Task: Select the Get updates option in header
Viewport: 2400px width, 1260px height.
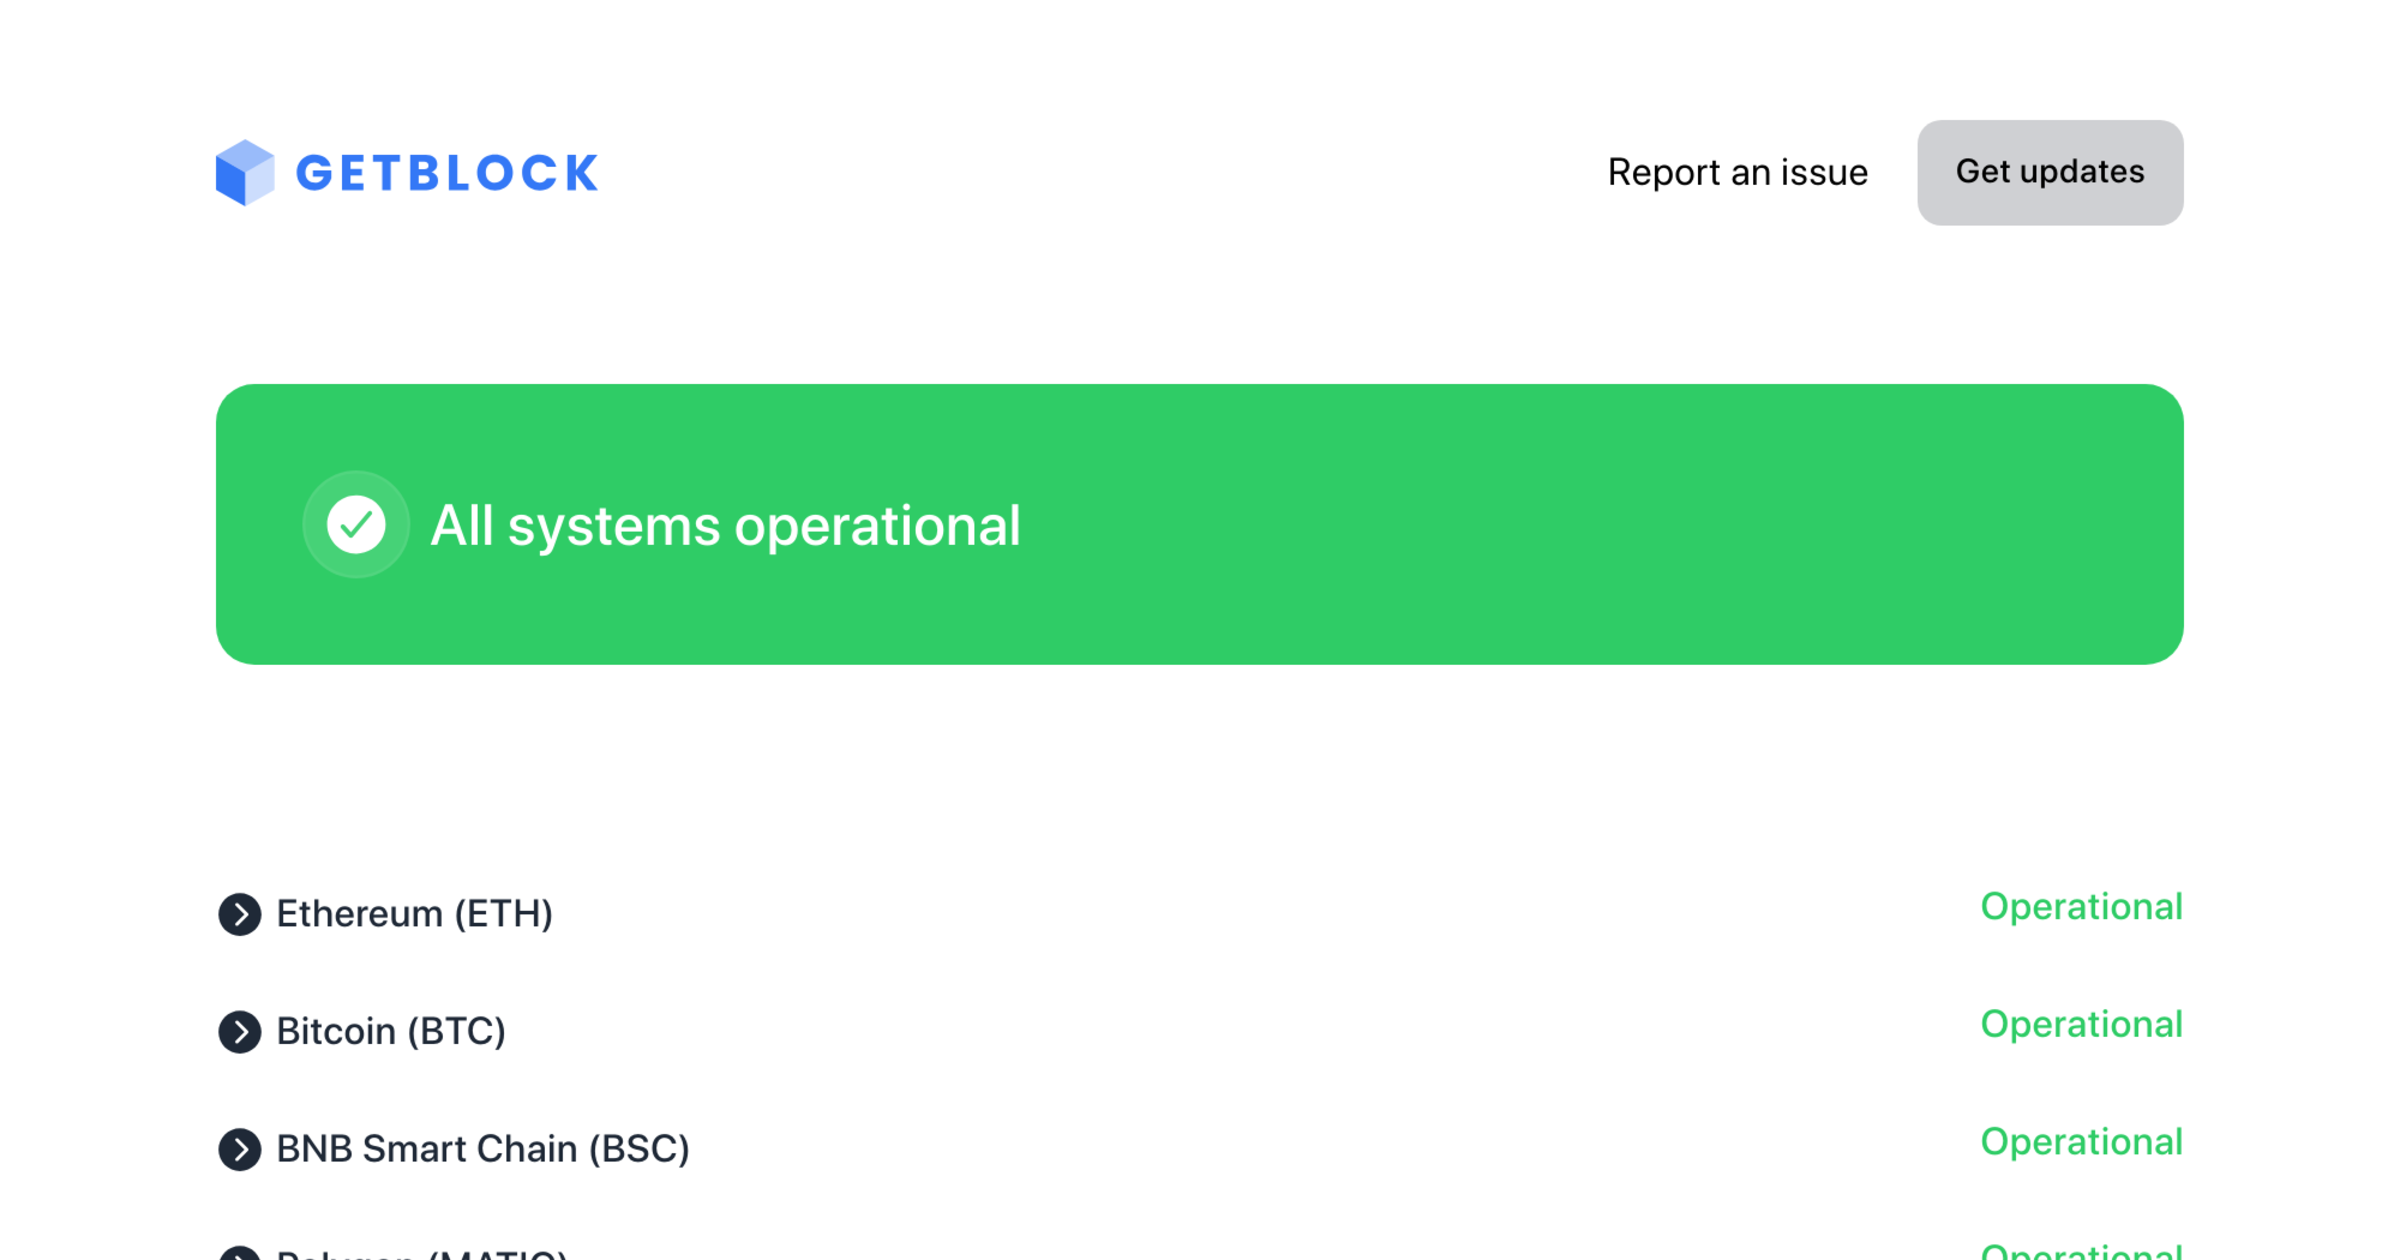Action: pyautogui.click(x=2049, y=172)
